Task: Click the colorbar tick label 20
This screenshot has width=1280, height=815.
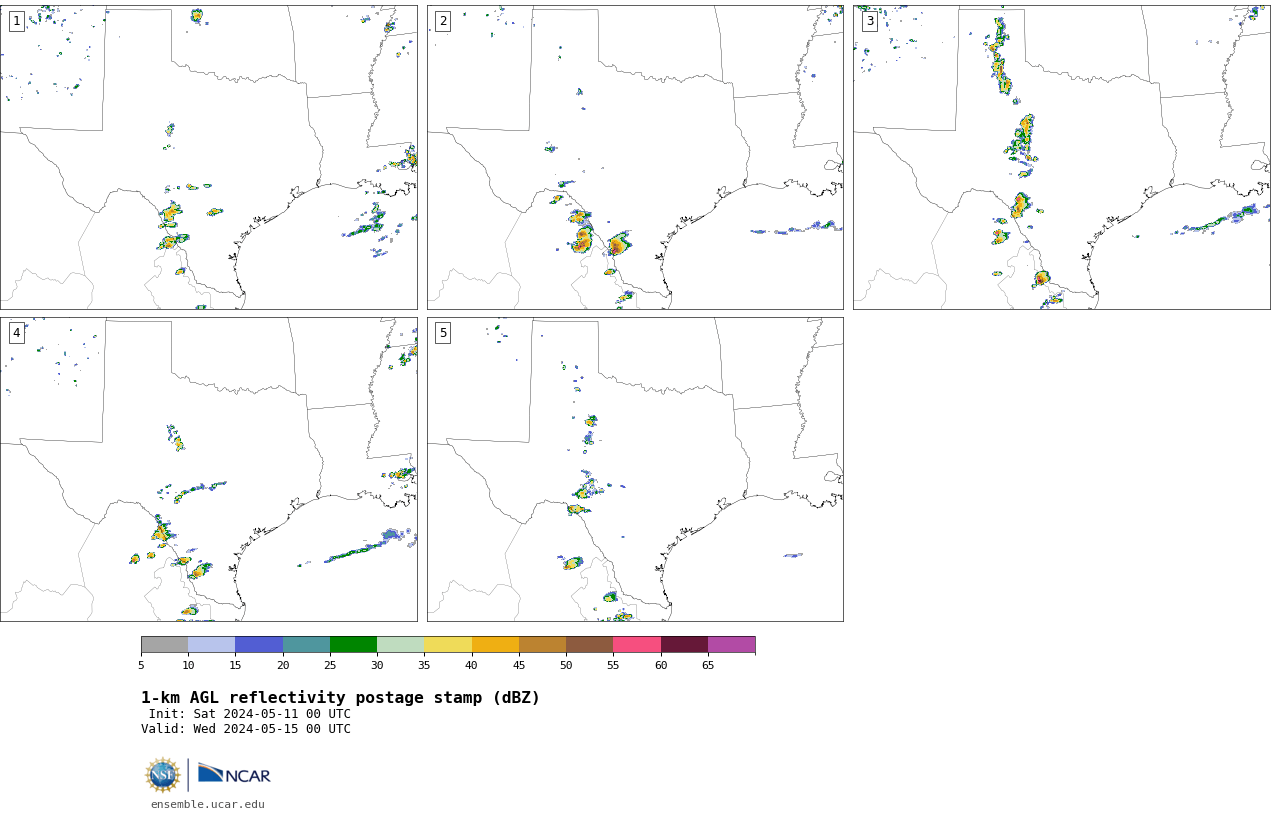Action: (283, 665)
